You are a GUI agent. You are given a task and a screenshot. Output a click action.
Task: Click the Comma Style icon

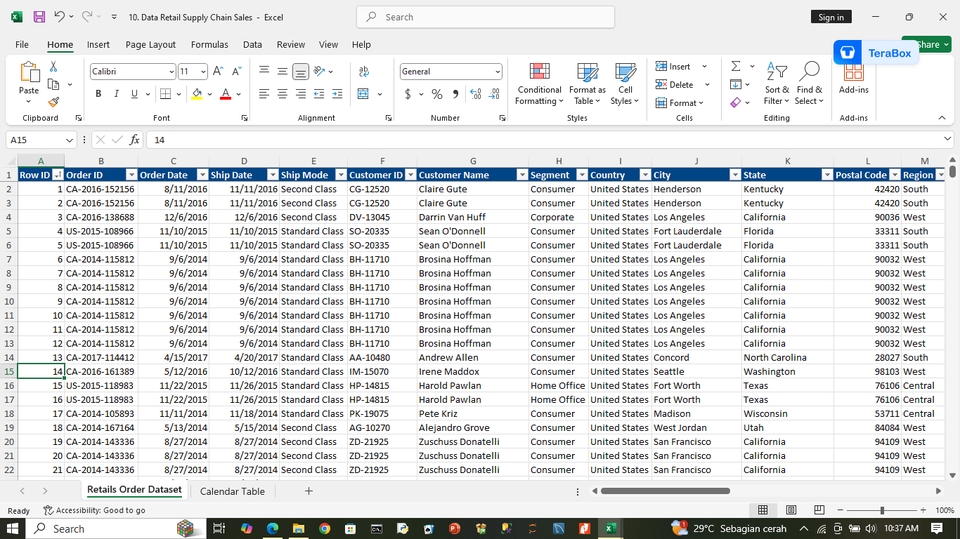[455, 94]
